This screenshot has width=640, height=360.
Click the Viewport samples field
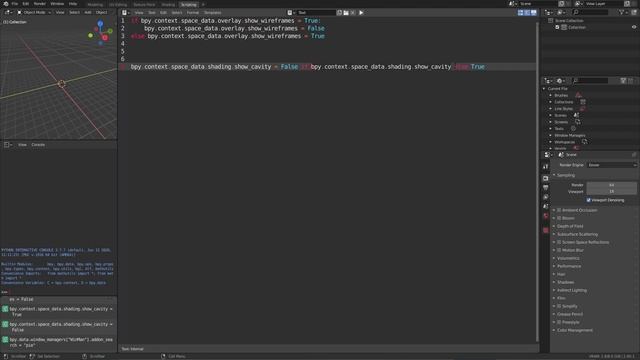(611, 191)
